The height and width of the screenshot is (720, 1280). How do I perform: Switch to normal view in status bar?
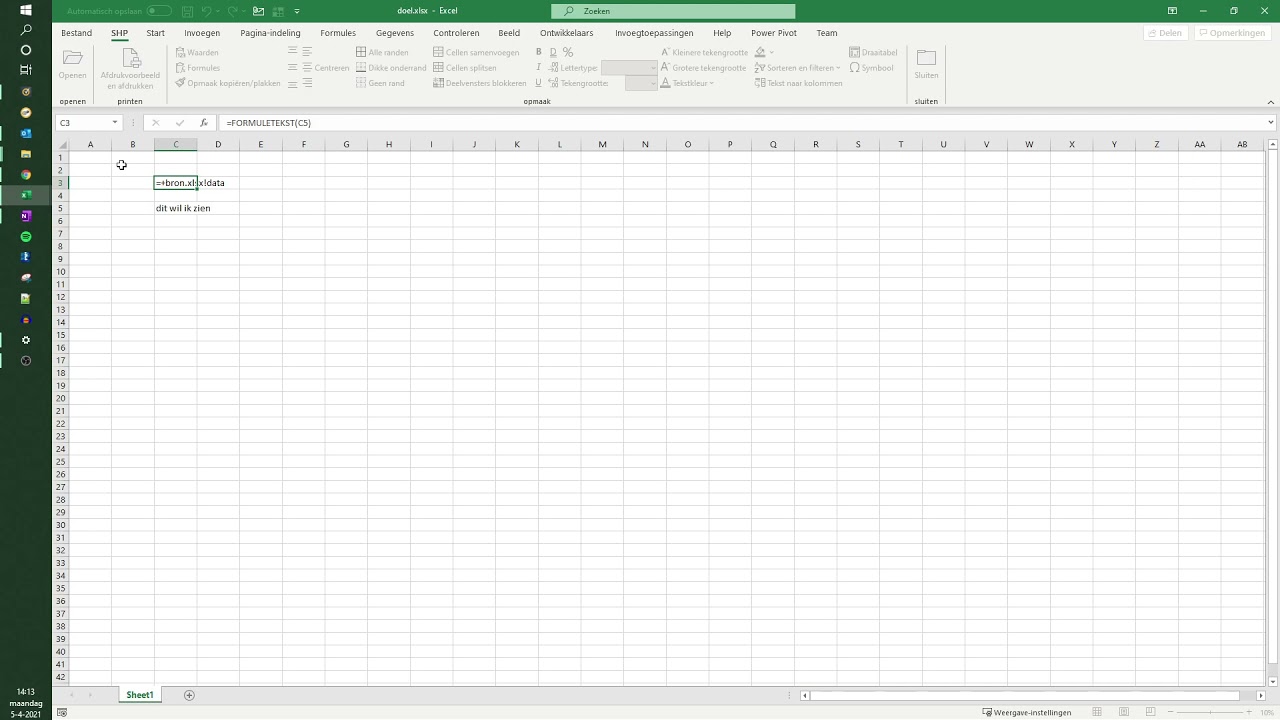click(1097, 712)
